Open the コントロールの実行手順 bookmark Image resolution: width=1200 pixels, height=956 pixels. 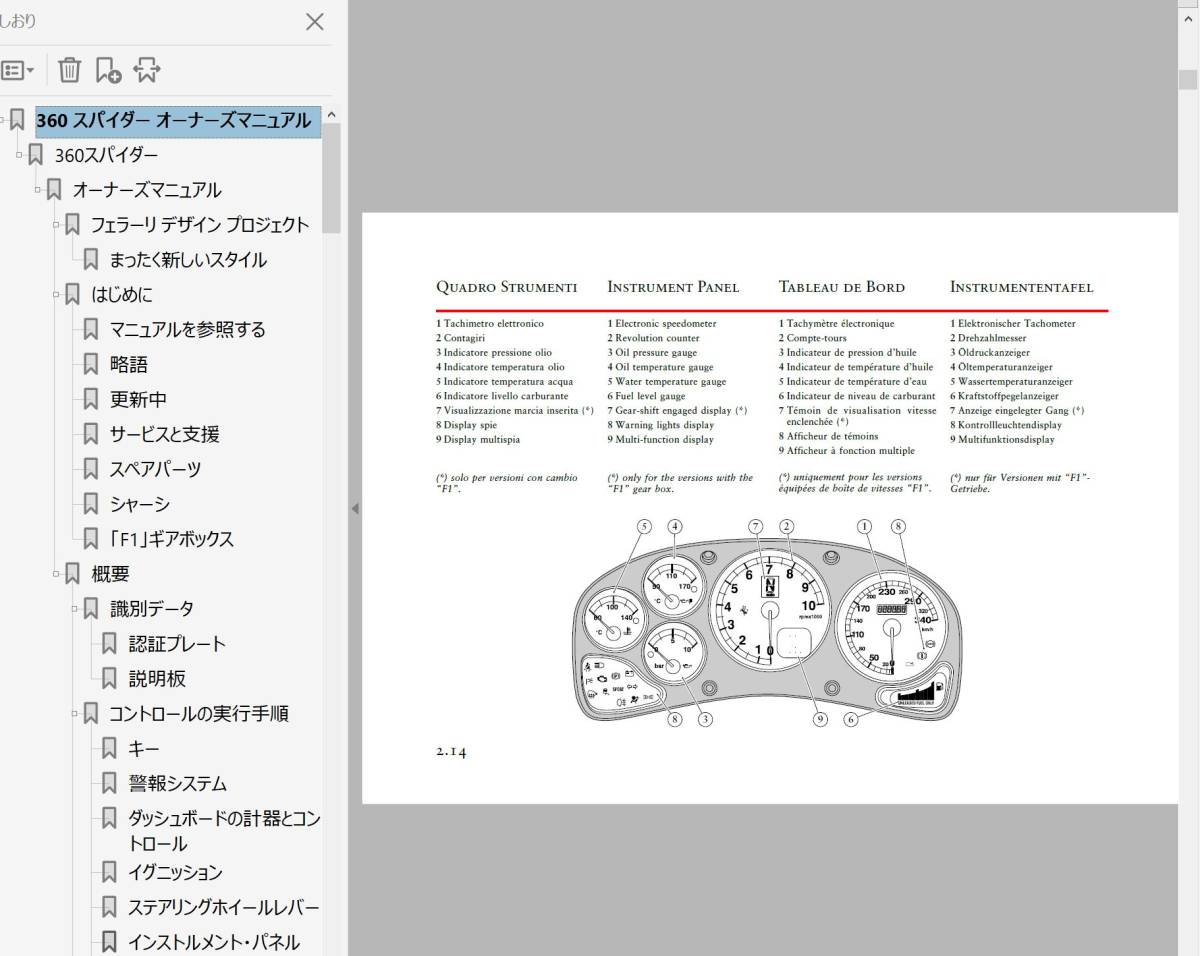(x=199, y=714)
